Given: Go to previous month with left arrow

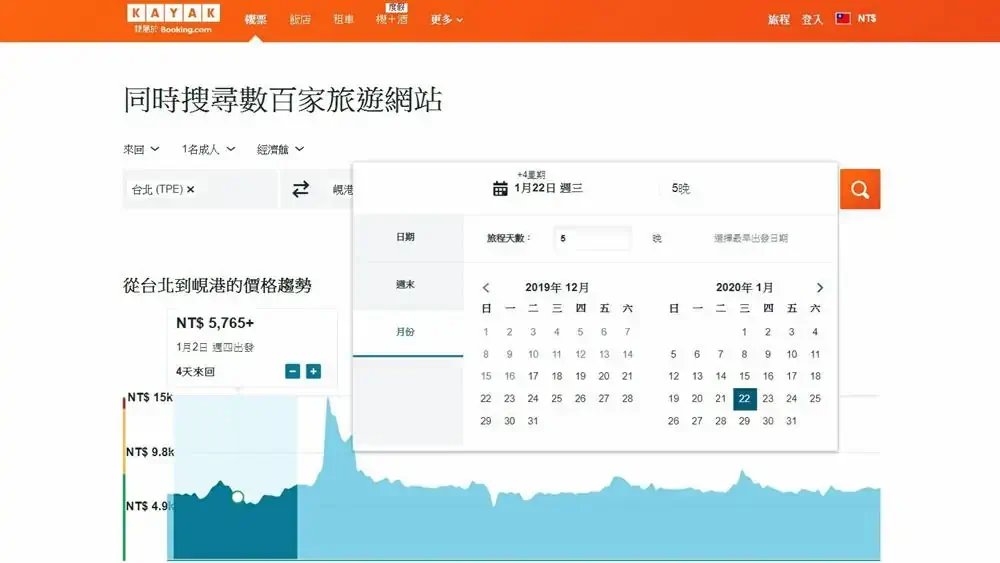Looking at the screenshot, I should click(x=486, y=288).
